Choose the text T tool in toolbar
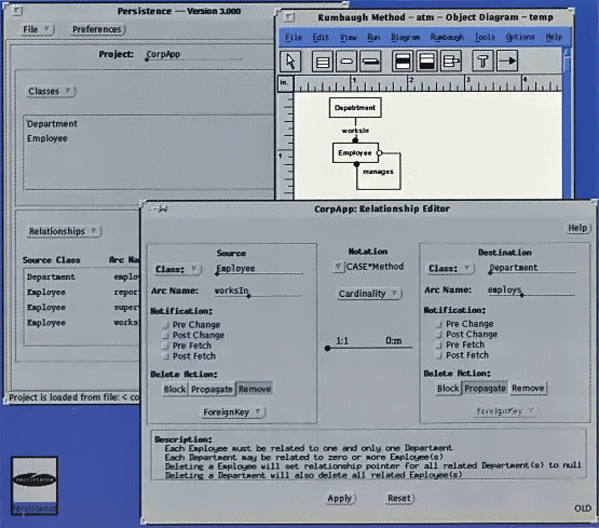Screen dimensions: 599x528 (x=482, y=61)
